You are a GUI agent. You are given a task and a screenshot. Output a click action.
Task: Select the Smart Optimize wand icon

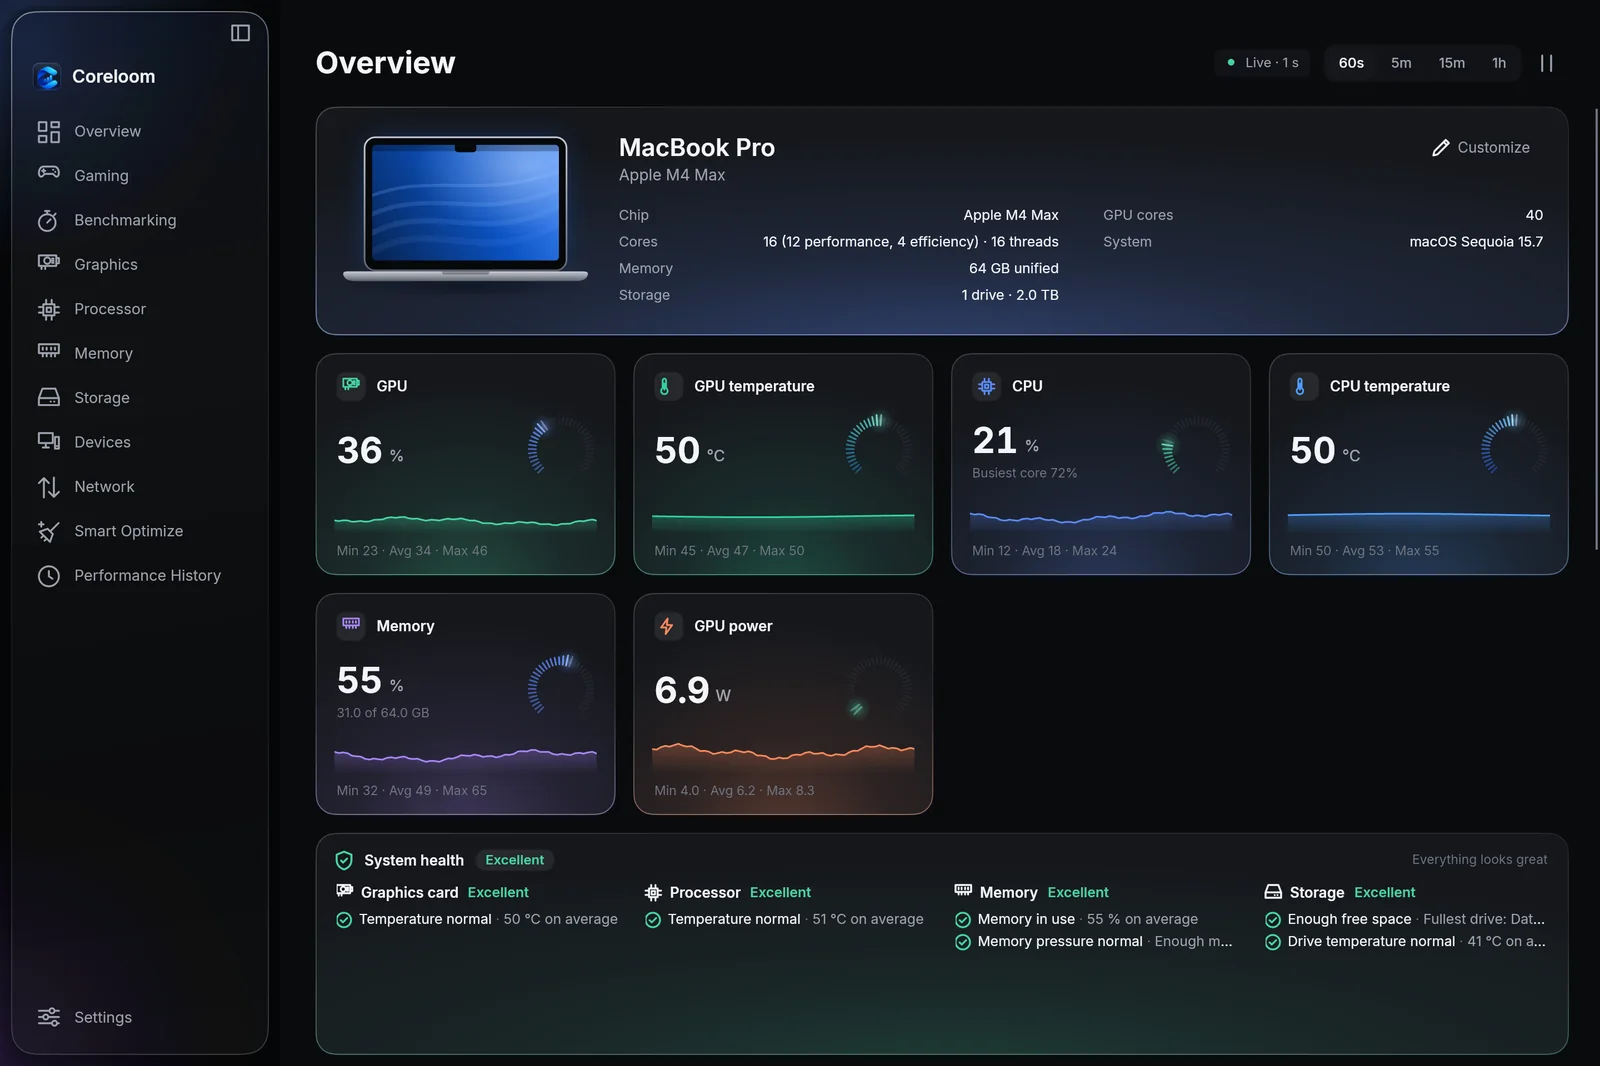point(48,531)
